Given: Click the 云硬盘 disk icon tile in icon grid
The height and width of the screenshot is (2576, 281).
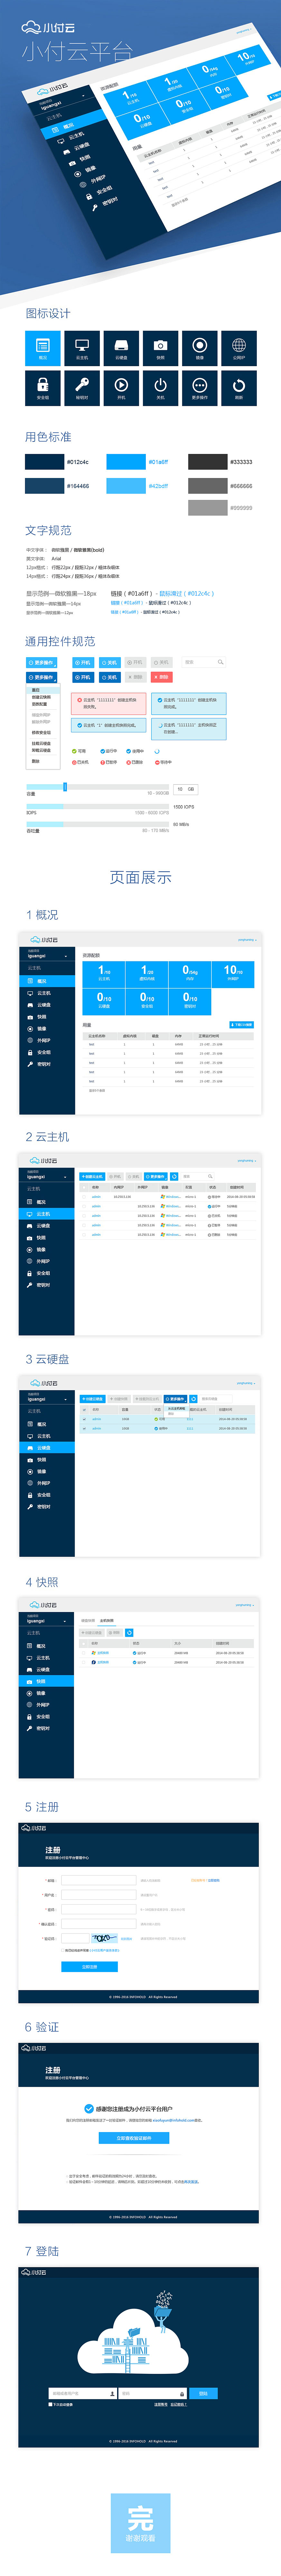Looking at the screenshot, I should (x=121, y=348).
